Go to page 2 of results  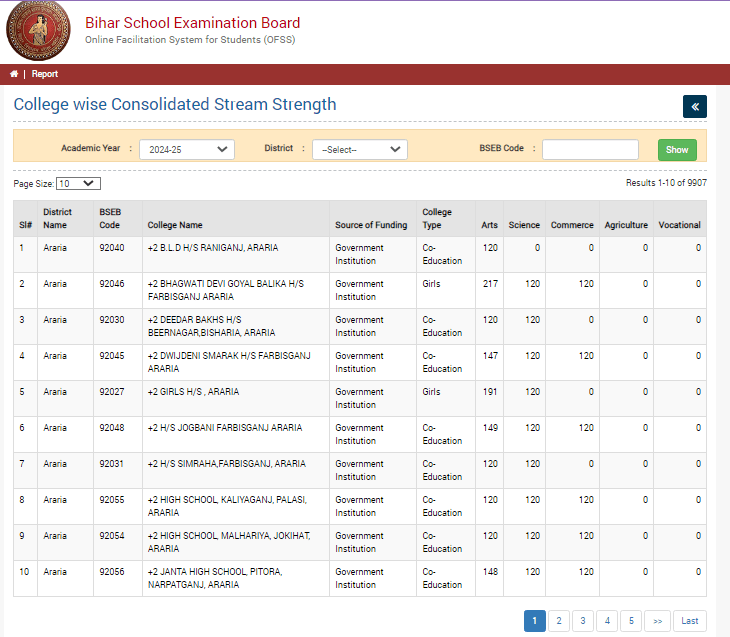(559, 621)
